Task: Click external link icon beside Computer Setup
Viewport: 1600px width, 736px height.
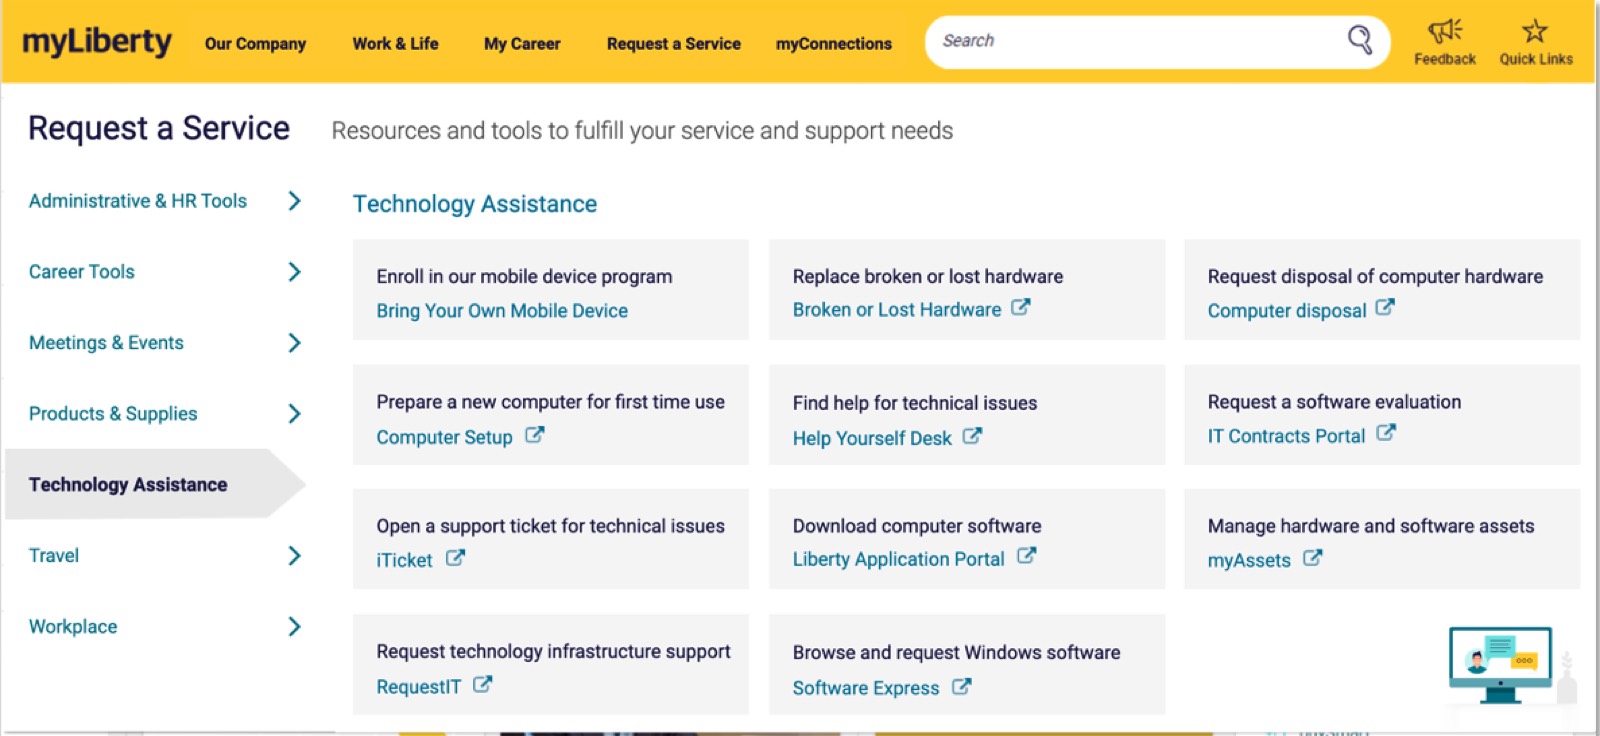Action: click(535, 434)
